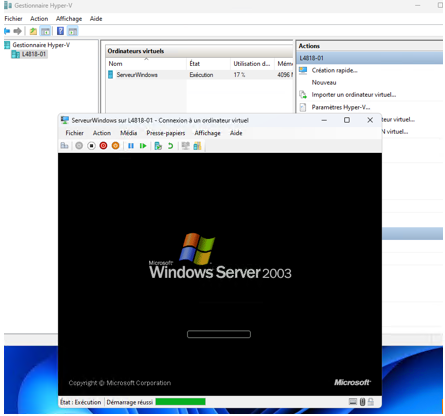Viewport: 445px width, 416px height.
Task: Sort by the Mém... column header
Action: [x=285, y=63]
